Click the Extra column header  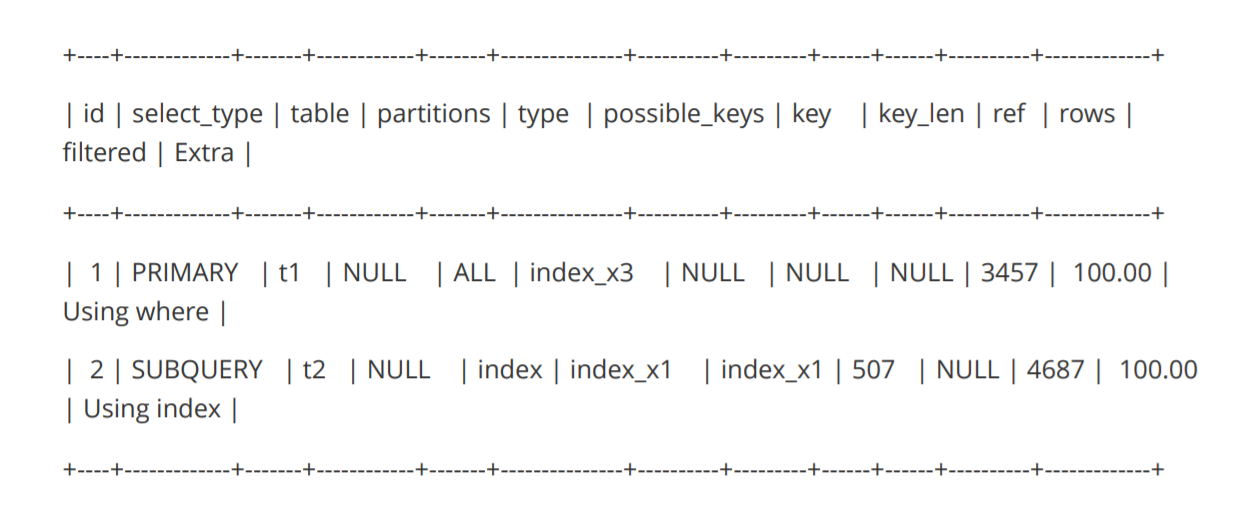tap(204, 153)
